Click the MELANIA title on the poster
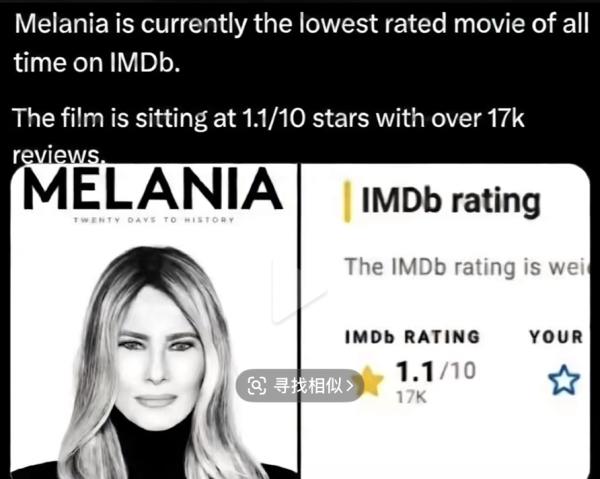The width and height of the screenshot is (600, 479). pyautogui.click(x=150, y=187)
